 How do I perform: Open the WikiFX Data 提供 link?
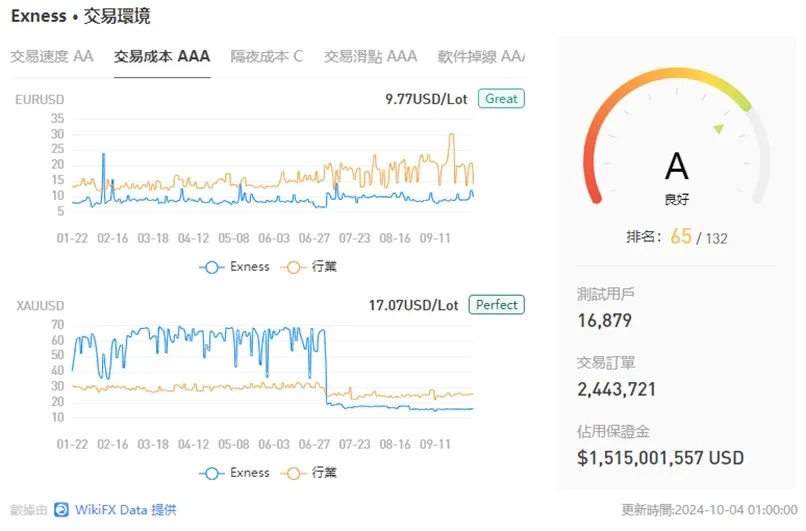(125, 510)
